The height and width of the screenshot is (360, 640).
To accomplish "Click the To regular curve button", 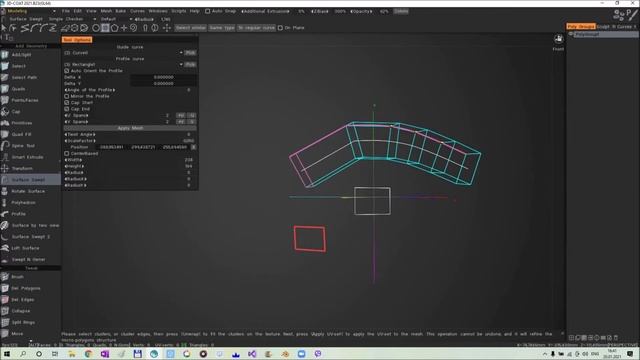I will 256,28.
